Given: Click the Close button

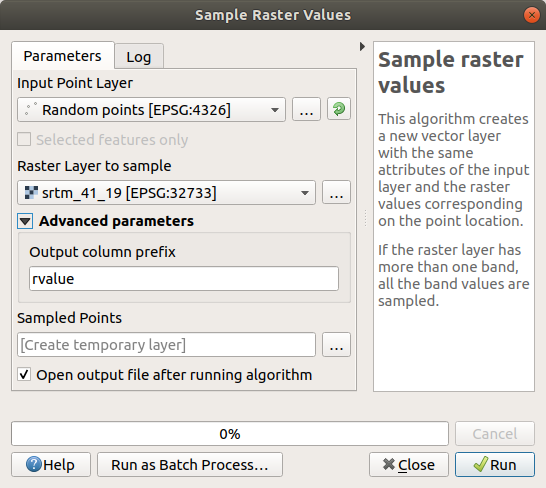Looking at the screenshot, I should (409, 465).
